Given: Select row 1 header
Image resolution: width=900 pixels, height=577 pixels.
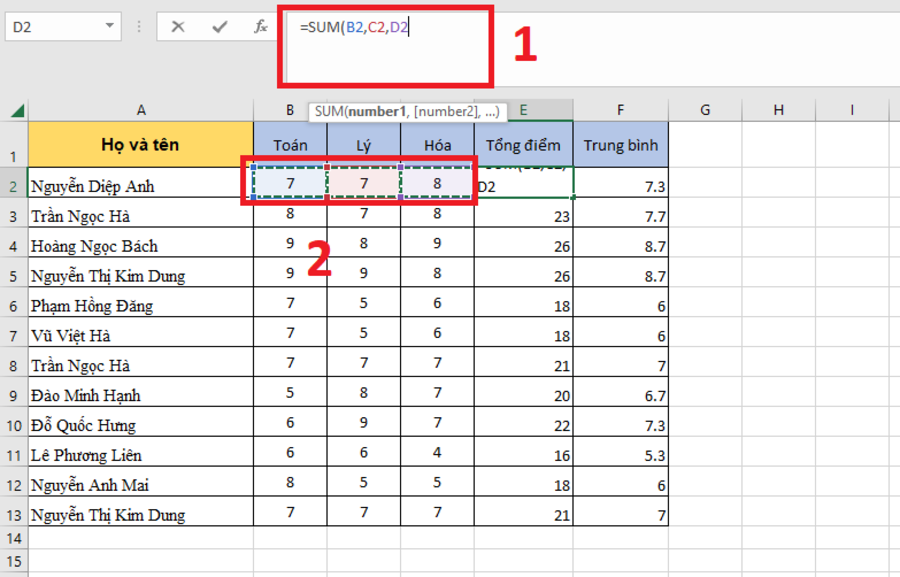Looking at the screenshot, I should 13,145.
